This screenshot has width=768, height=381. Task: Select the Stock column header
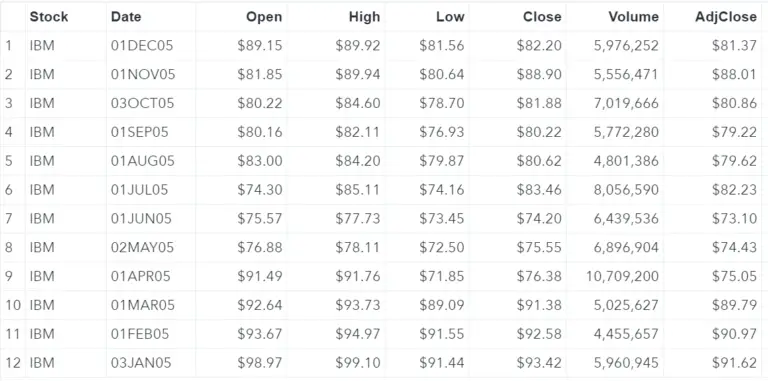pos(49,17)
